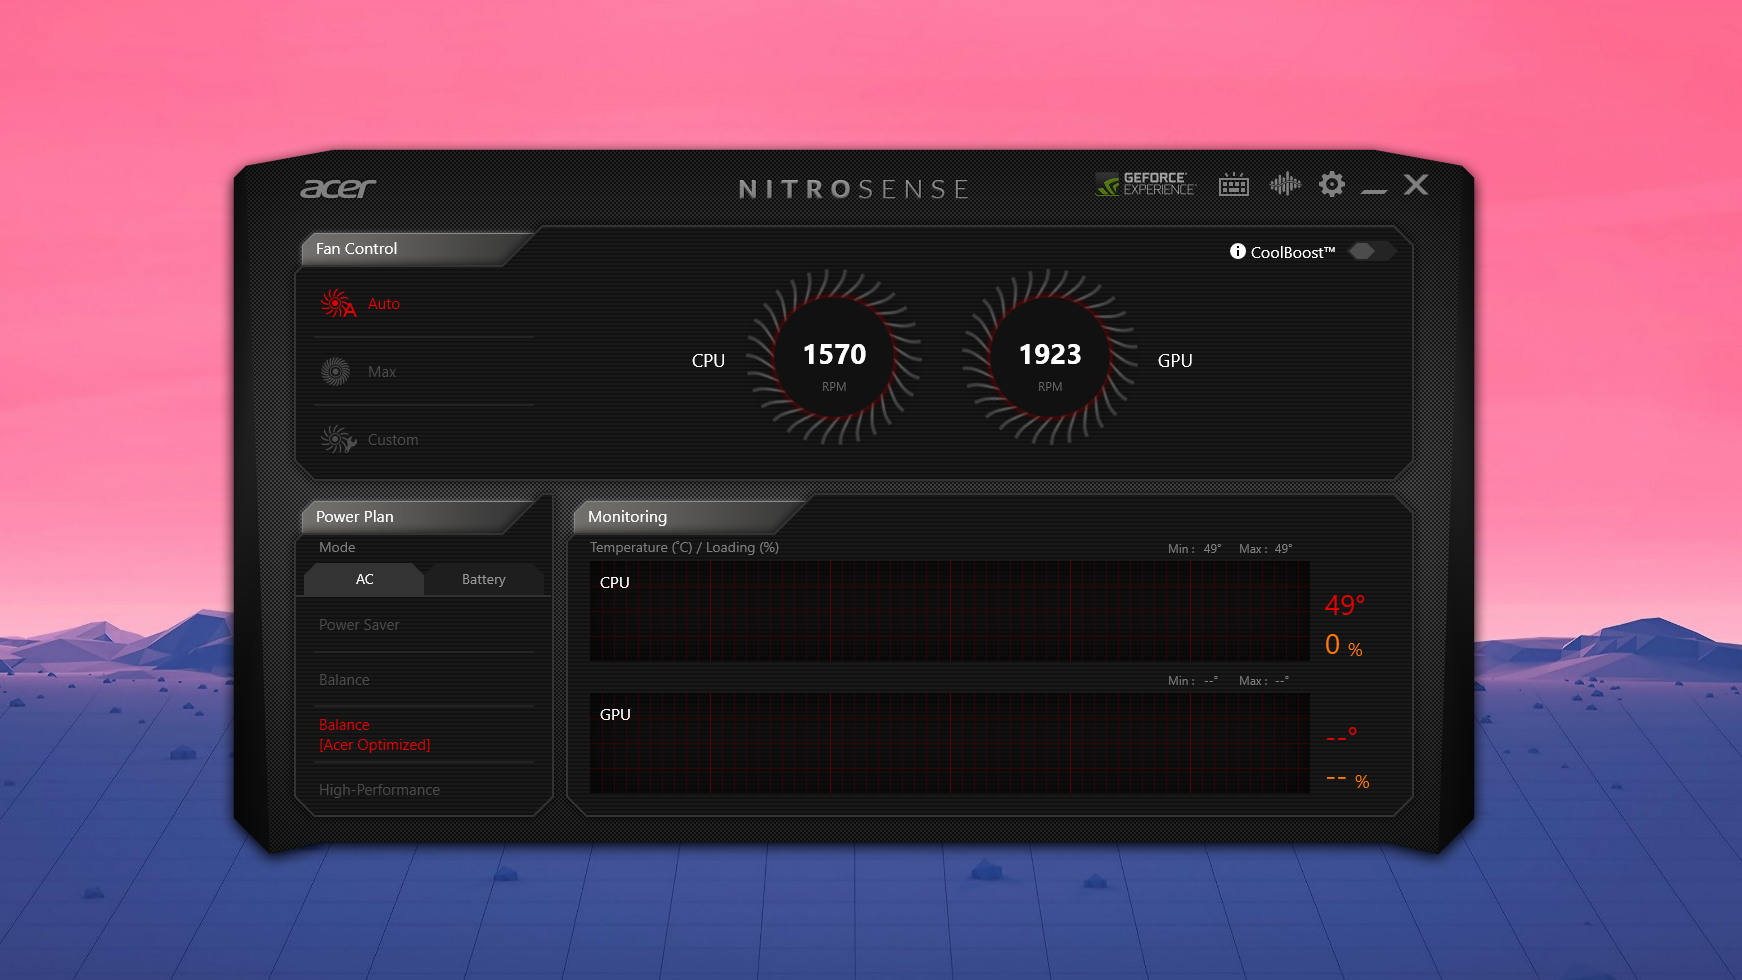The width and height of the screenshot is (1742, 980).
Task: Select Balance [Acer Optimized] mode
Action: [x=374, y=734]
